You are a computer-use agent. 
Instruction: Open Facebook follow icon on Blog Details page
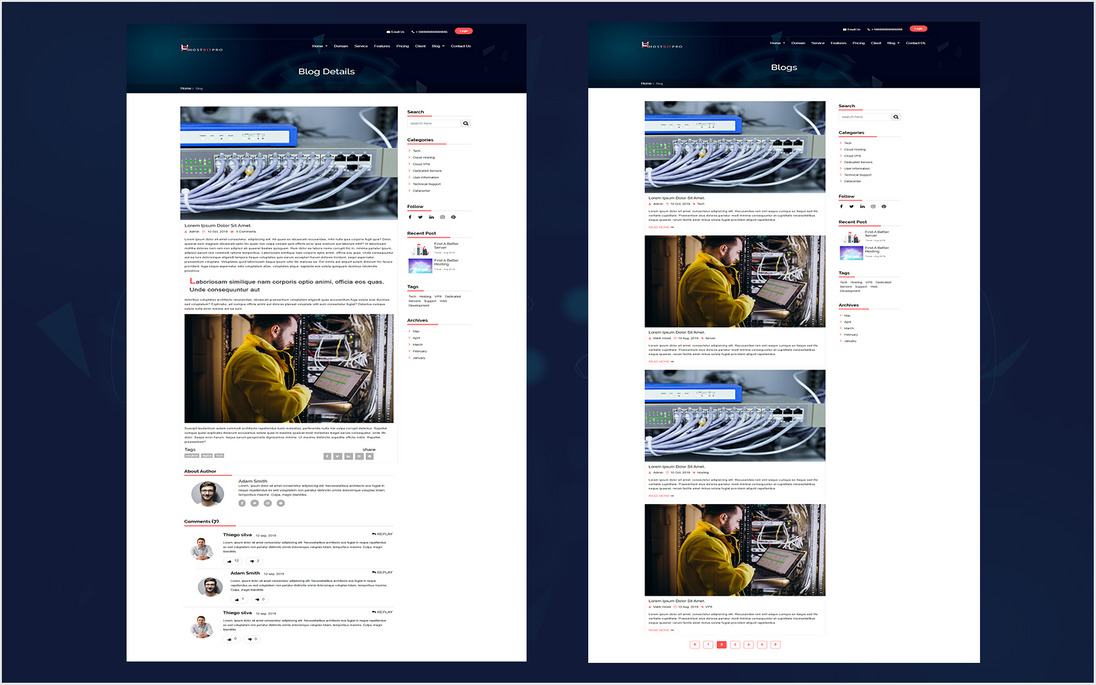(x=410, y=217)
